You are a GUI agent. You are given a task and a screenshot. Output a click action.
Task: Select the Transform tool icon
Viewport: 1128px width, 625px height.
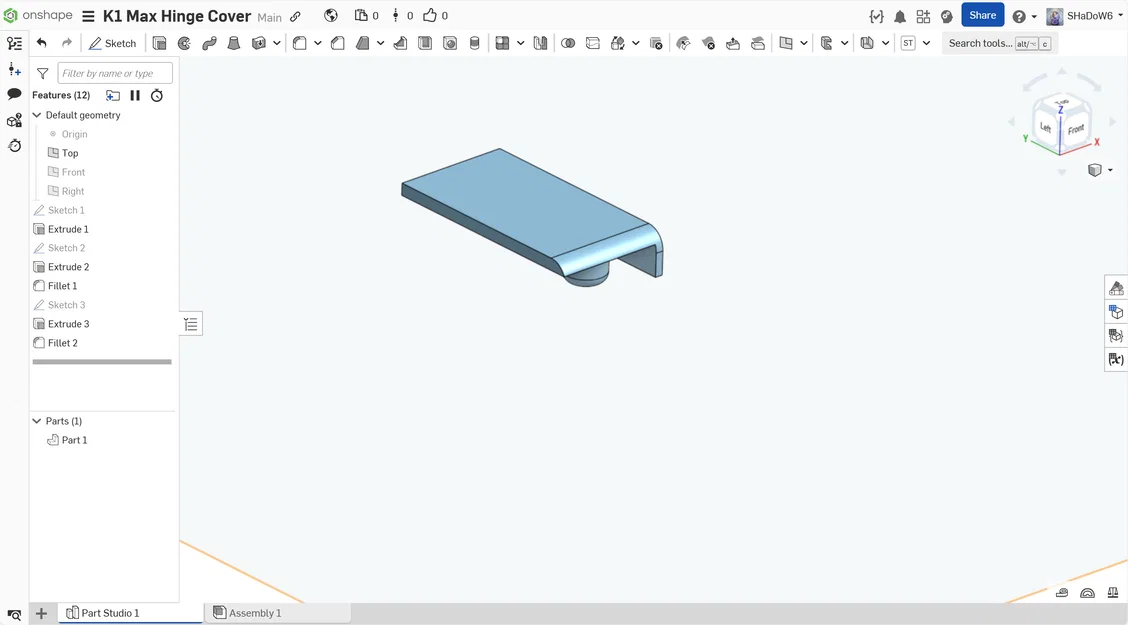(618, 43)
